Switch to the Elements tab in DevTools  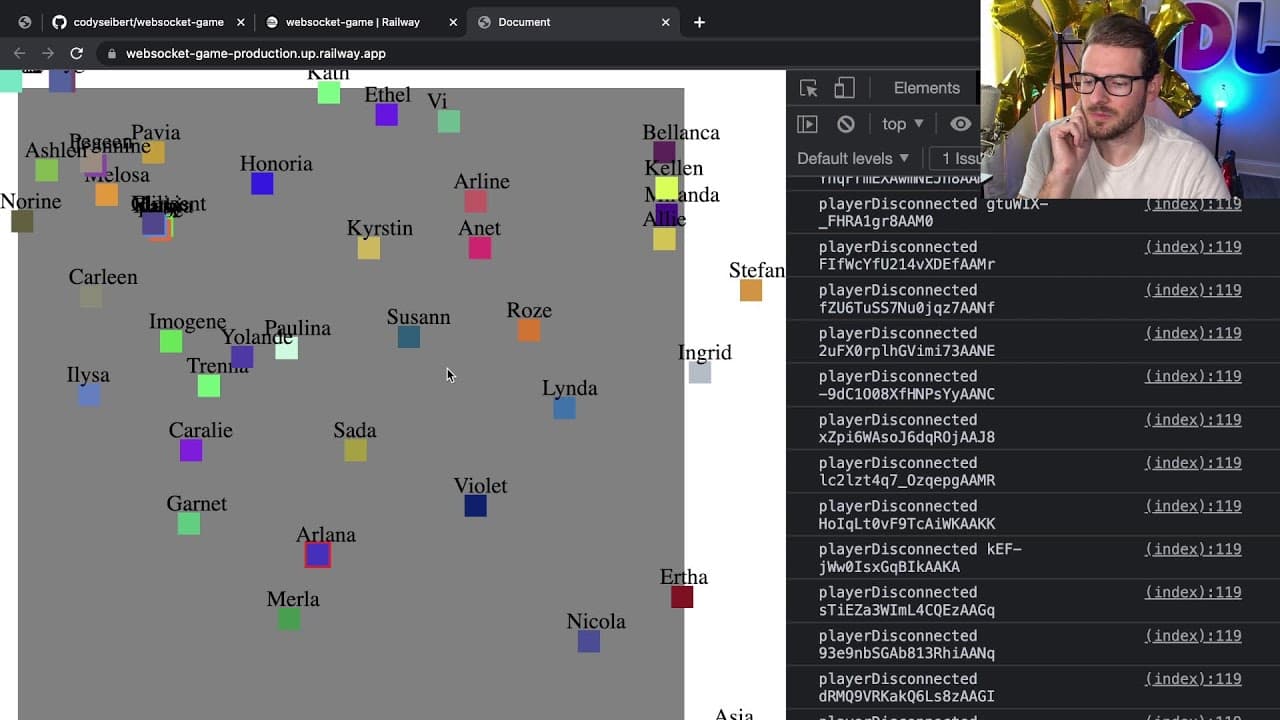(926, 88)
